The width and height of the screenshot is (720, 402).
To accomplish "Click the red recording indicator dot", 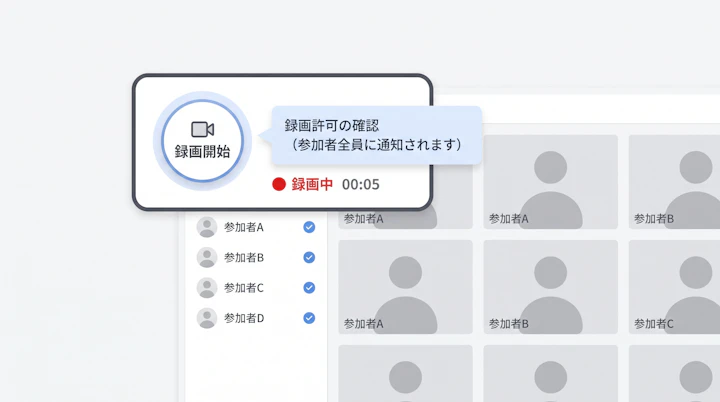I will click(x=279, y=184).
